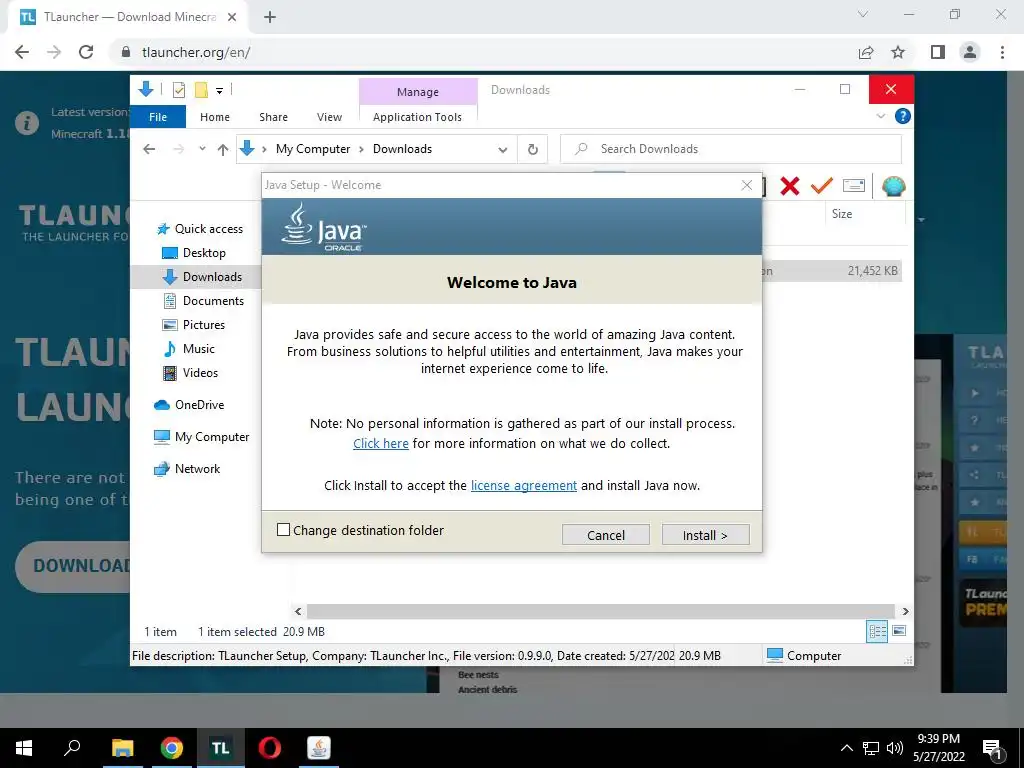Check Change destination folder box
Screen dimensions: 1024x768
tap(283, 530)
